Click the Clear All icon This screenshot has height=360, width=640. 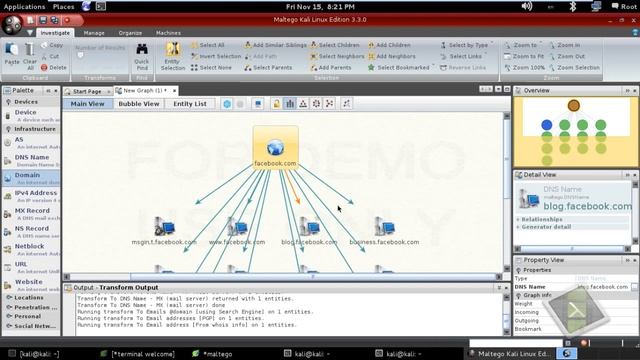29,49
